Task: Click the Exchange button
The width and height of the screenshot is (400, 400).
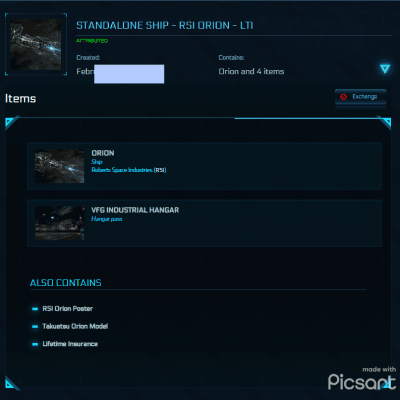Action: [361, 97]
